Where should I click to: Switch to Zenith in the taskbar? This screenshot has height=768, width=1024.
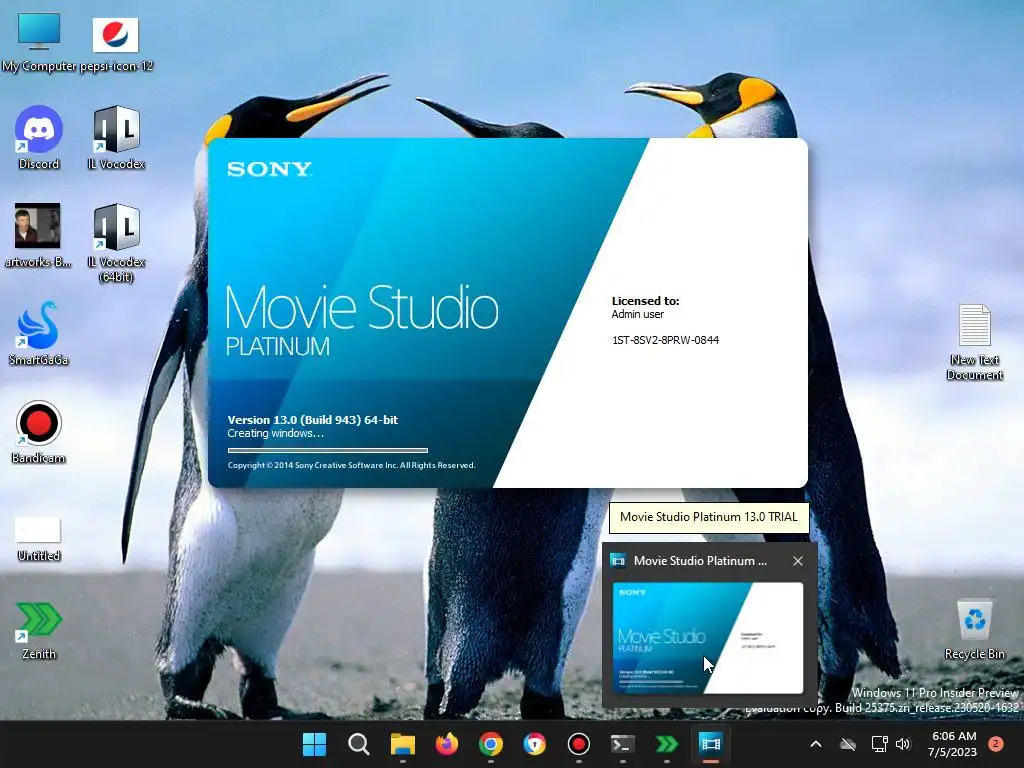667,744
